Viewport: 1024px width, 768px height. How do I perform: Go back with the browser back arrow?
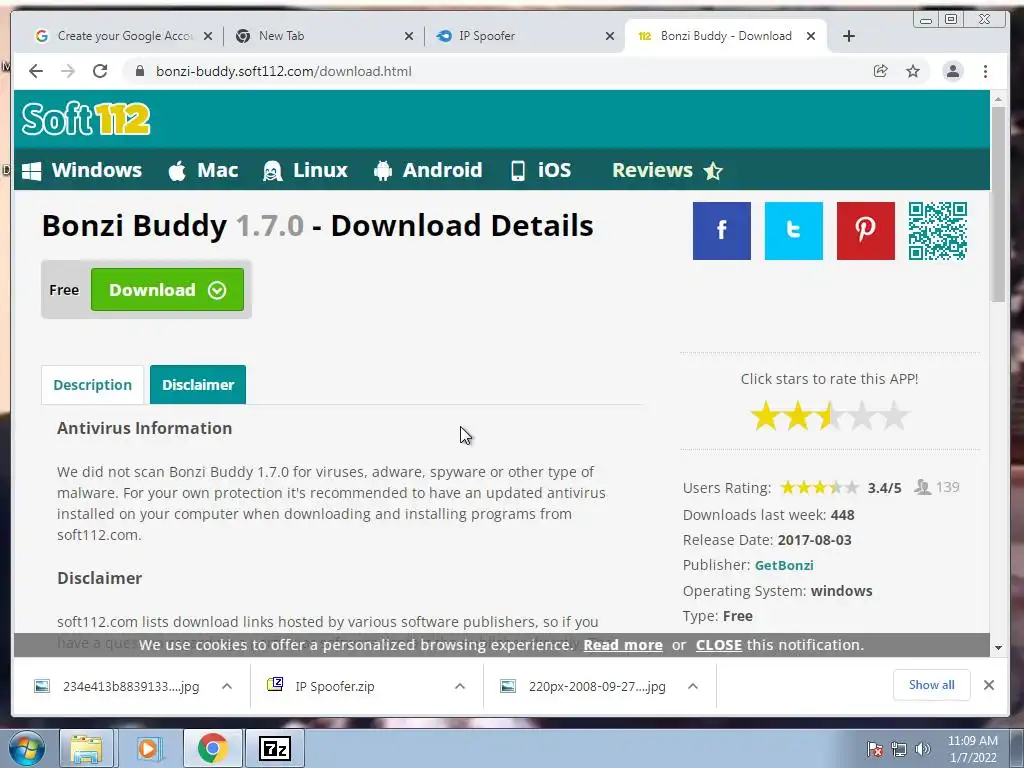[x=36, y=71]
